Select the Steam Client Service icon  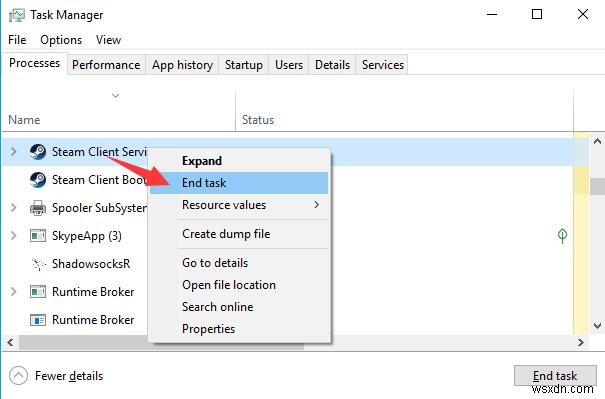pyautogui.click(x=38, y=152)
